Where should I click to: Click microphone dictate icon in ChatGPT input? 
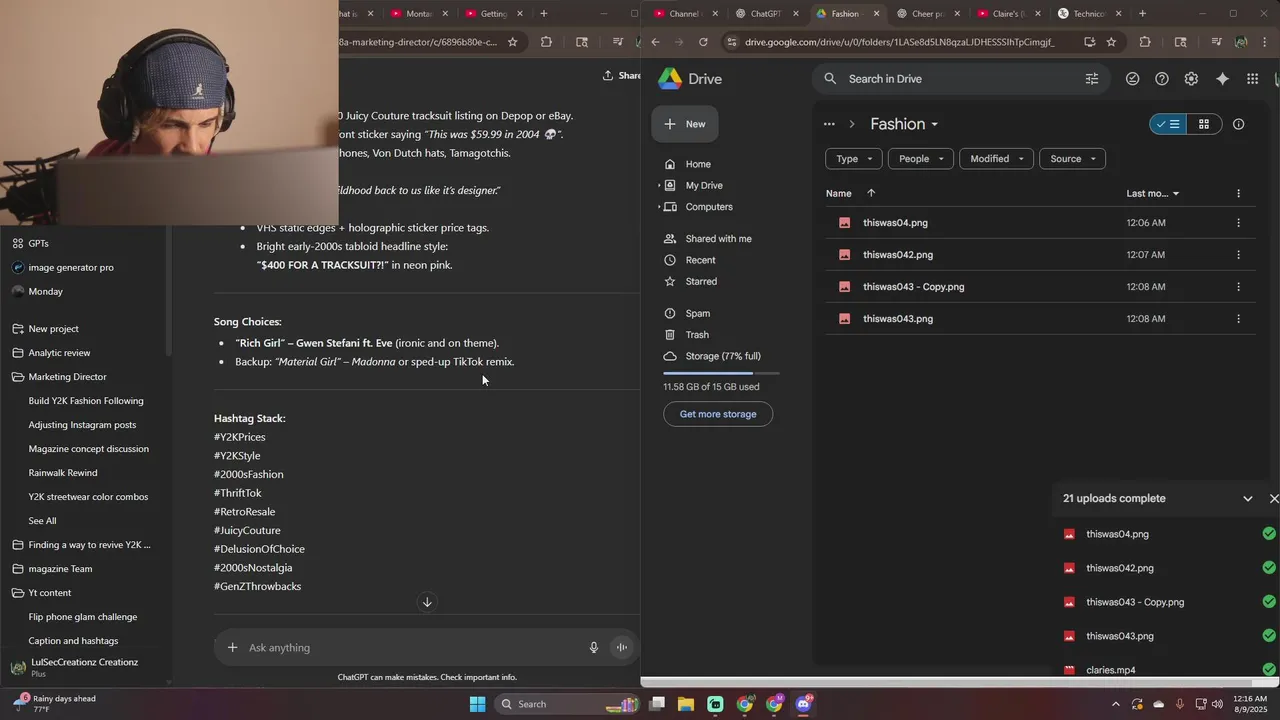593,648
